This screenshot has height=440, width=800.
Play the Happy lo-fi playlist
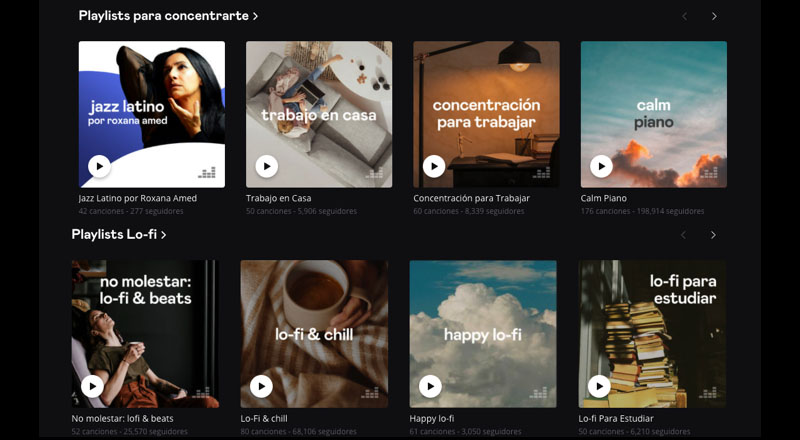point(430,385)
